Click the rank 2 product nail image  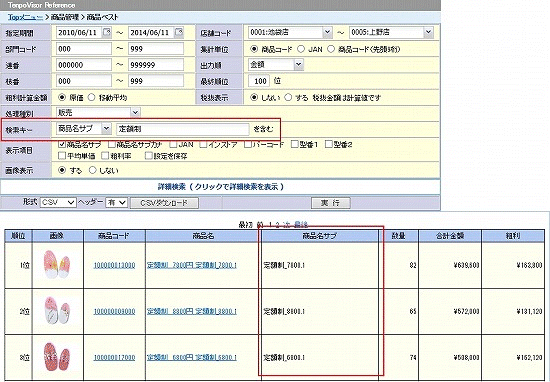pos(58,310)
